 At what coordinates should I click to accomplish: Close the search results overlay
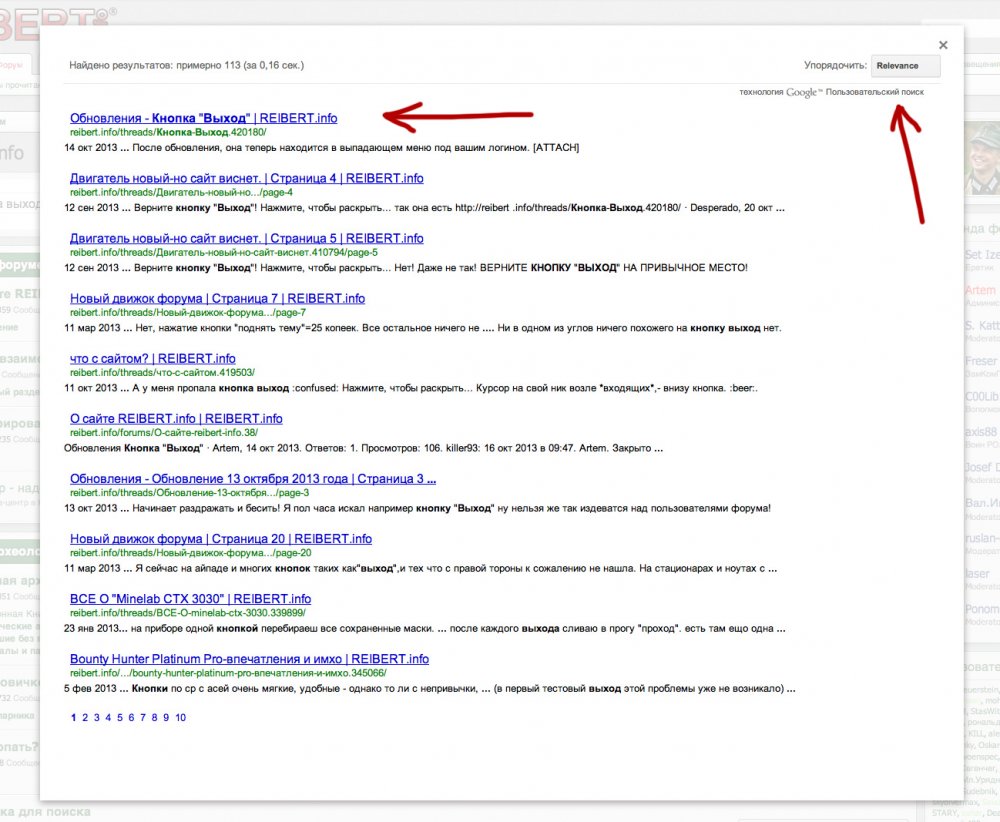tap(943, 45)
